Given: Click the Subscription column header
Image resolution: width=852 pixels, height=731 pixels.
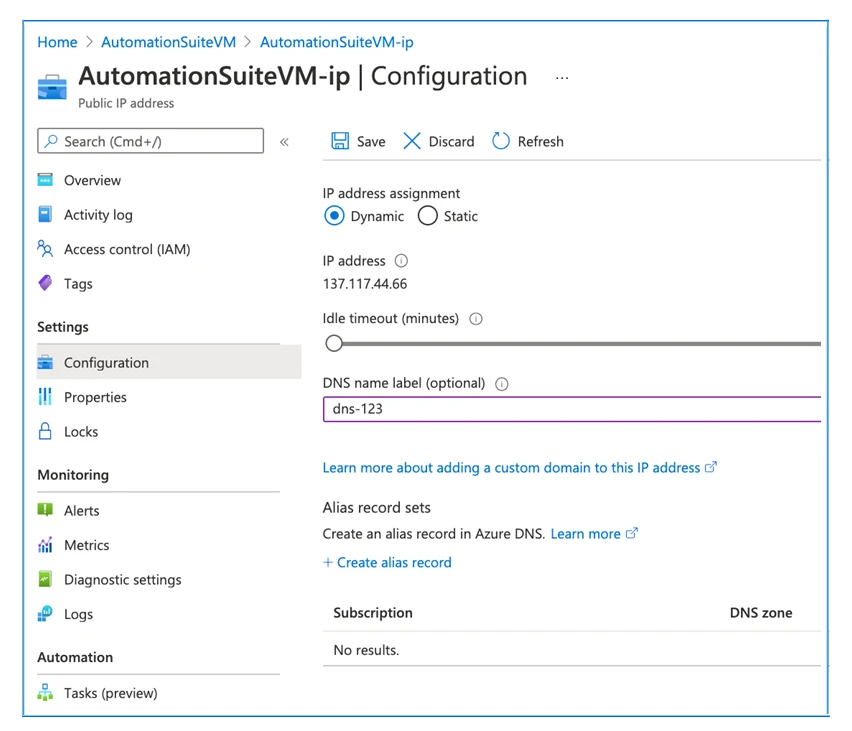Looking at the screenshot, I should click(x=373, y=613).
